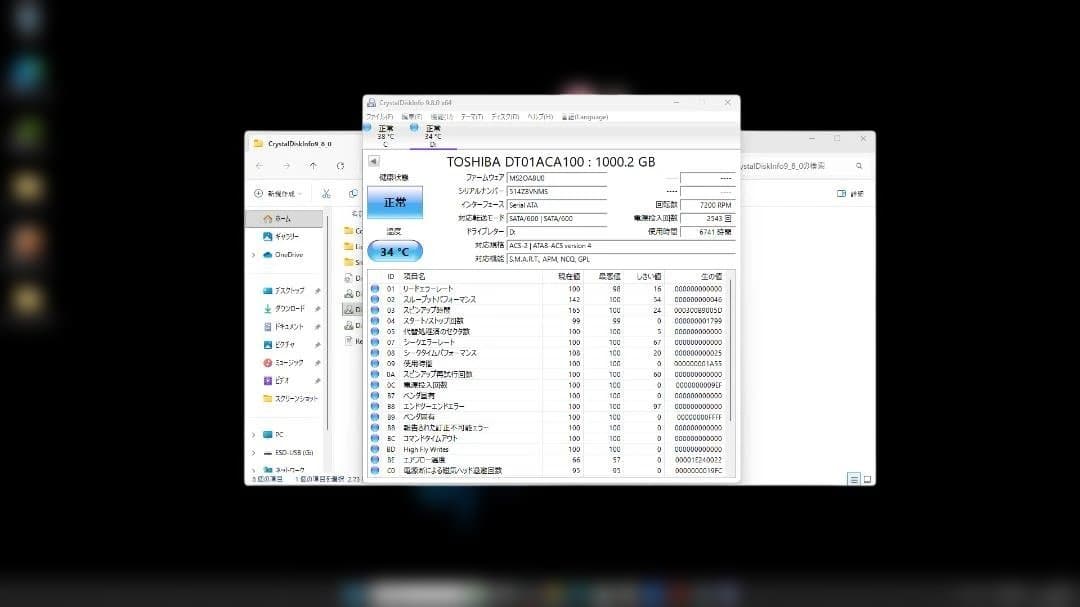This screenshot has height=607, width=1080.
Task: Open Documents folder in Explorer sidebar
Action: click(x=282, y=327)
